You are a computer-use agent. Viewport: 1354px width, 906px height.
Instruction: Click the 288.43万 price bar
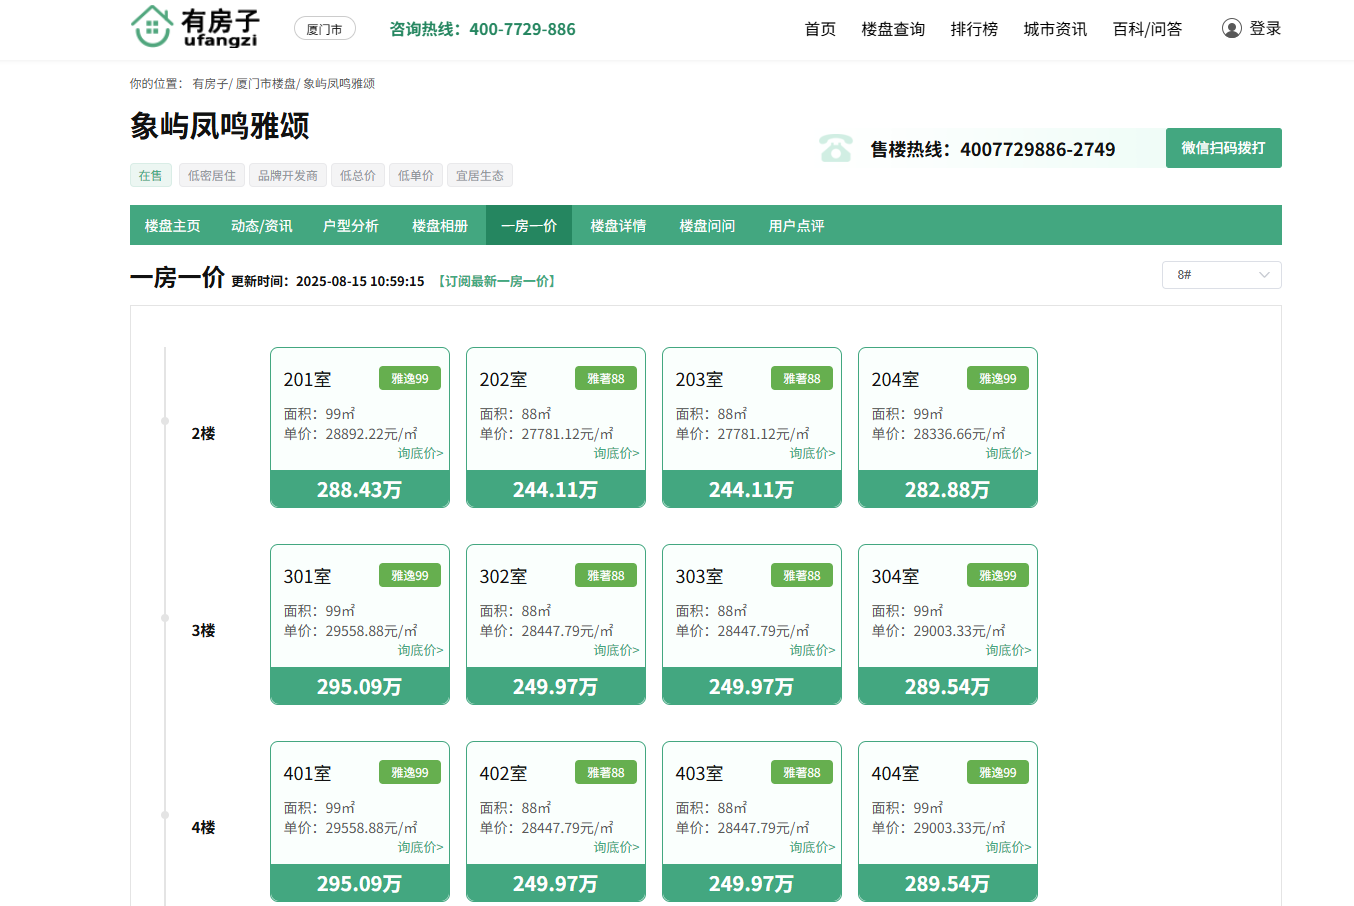point(360,489)
